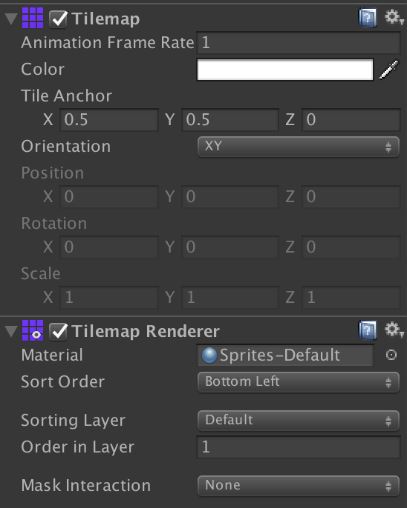Screen dimensions: 407x508
Task: Open Tilemap Renderer gear settings menu
Action: tap(394, 330)
